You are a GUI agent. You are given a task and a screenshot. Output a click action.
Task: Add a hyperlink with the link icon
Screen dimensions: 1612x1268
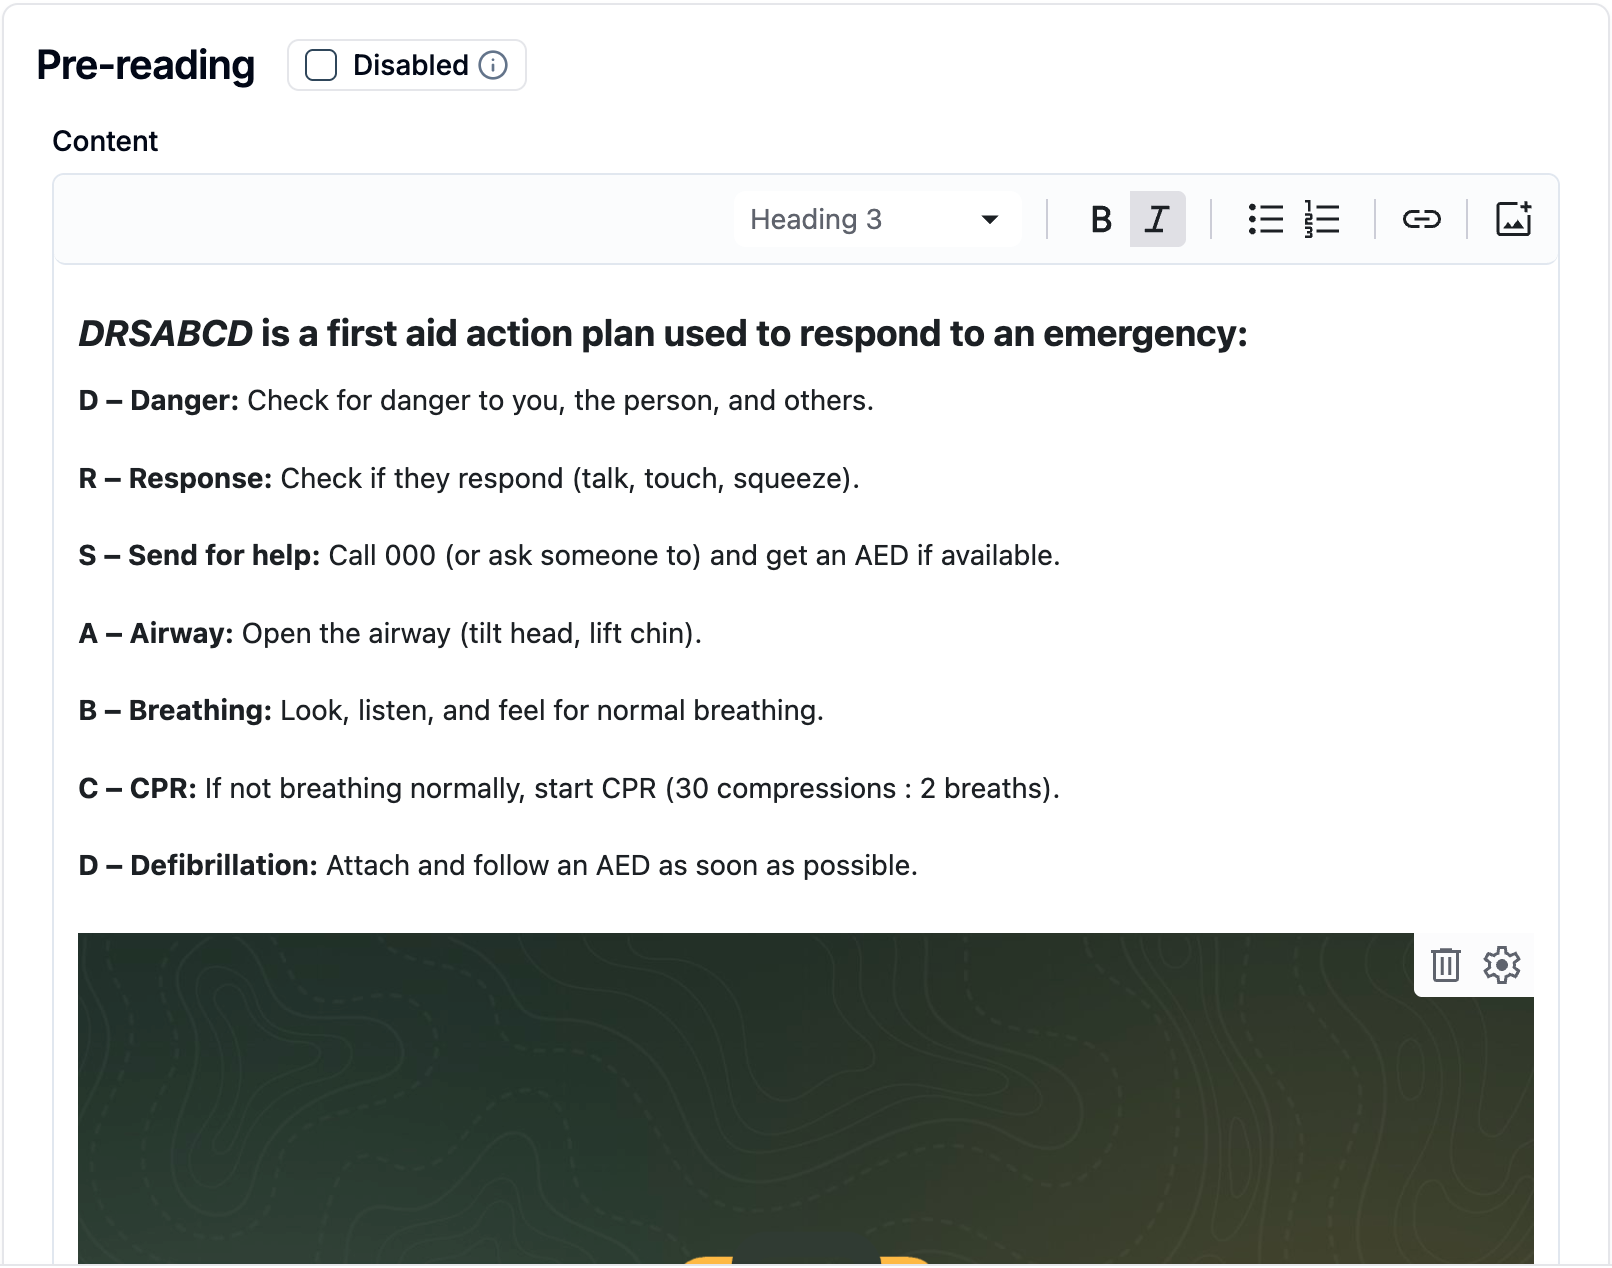pos(1421,219)
